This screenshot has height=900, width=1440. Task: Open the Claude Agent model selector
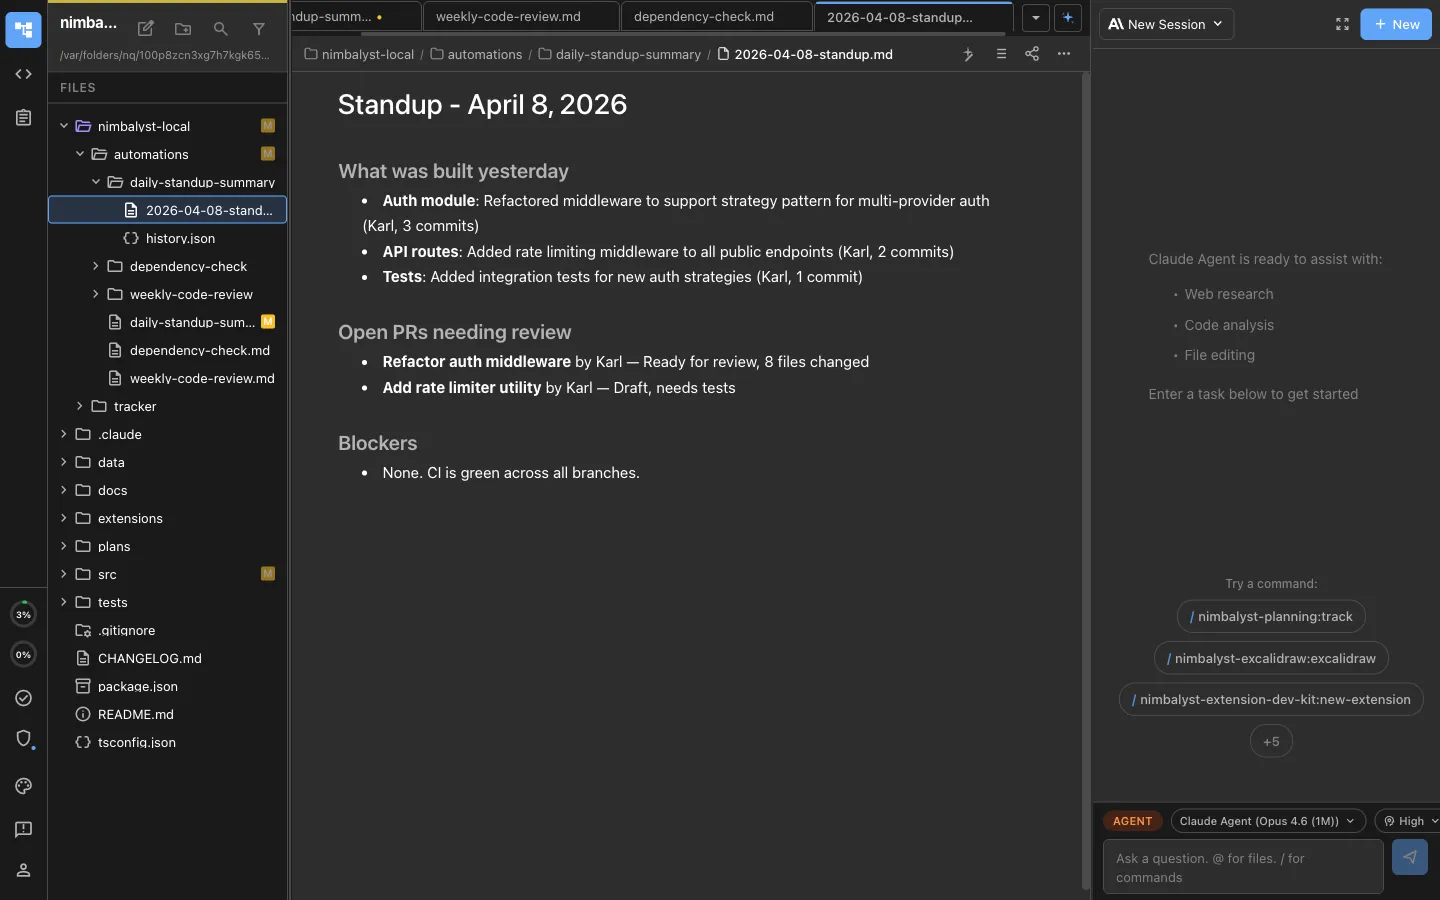[1266, 821]
